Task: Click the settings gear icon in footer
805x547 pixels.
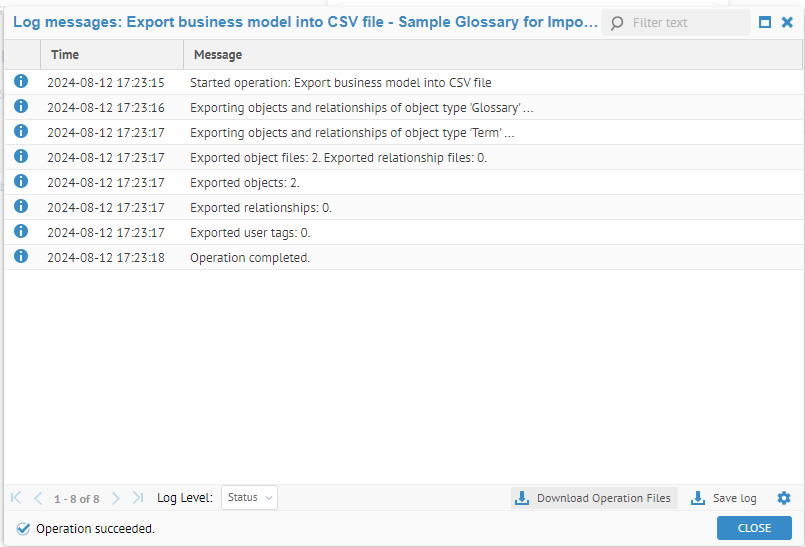Action: 783,498
